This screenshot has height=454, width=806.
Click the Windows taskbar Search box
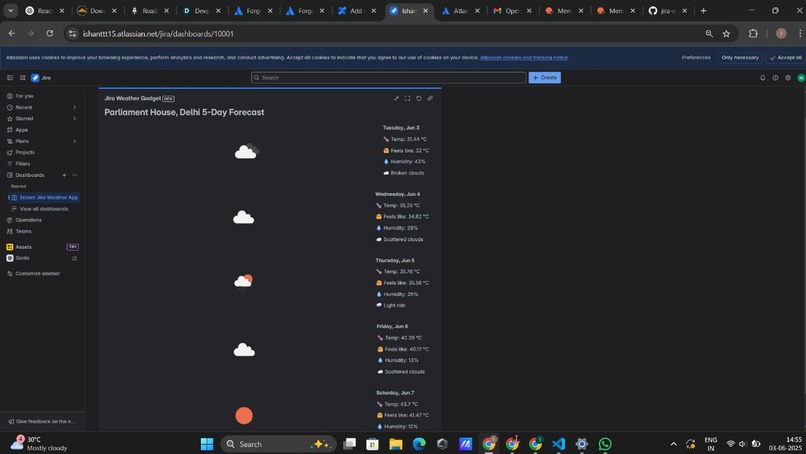coord(278,444)
